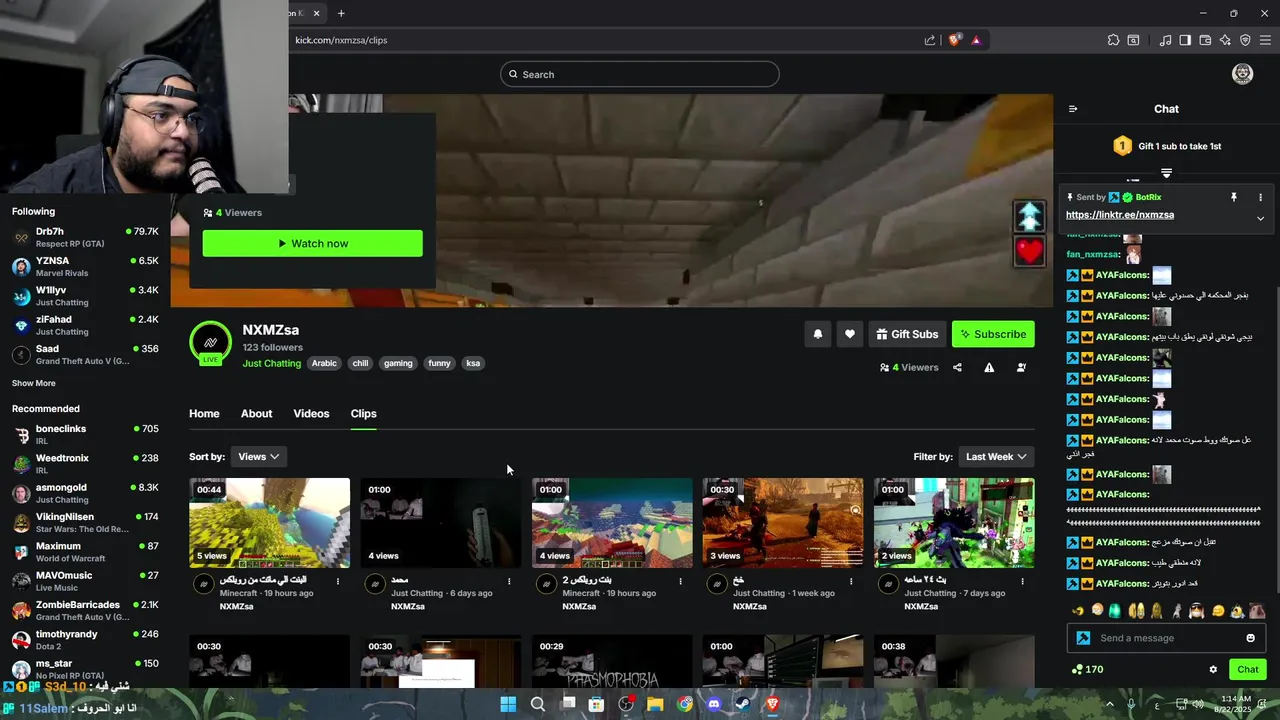The image size is (1280, 720).
Task: Click the Just Chatting category link
Action: 271,363
